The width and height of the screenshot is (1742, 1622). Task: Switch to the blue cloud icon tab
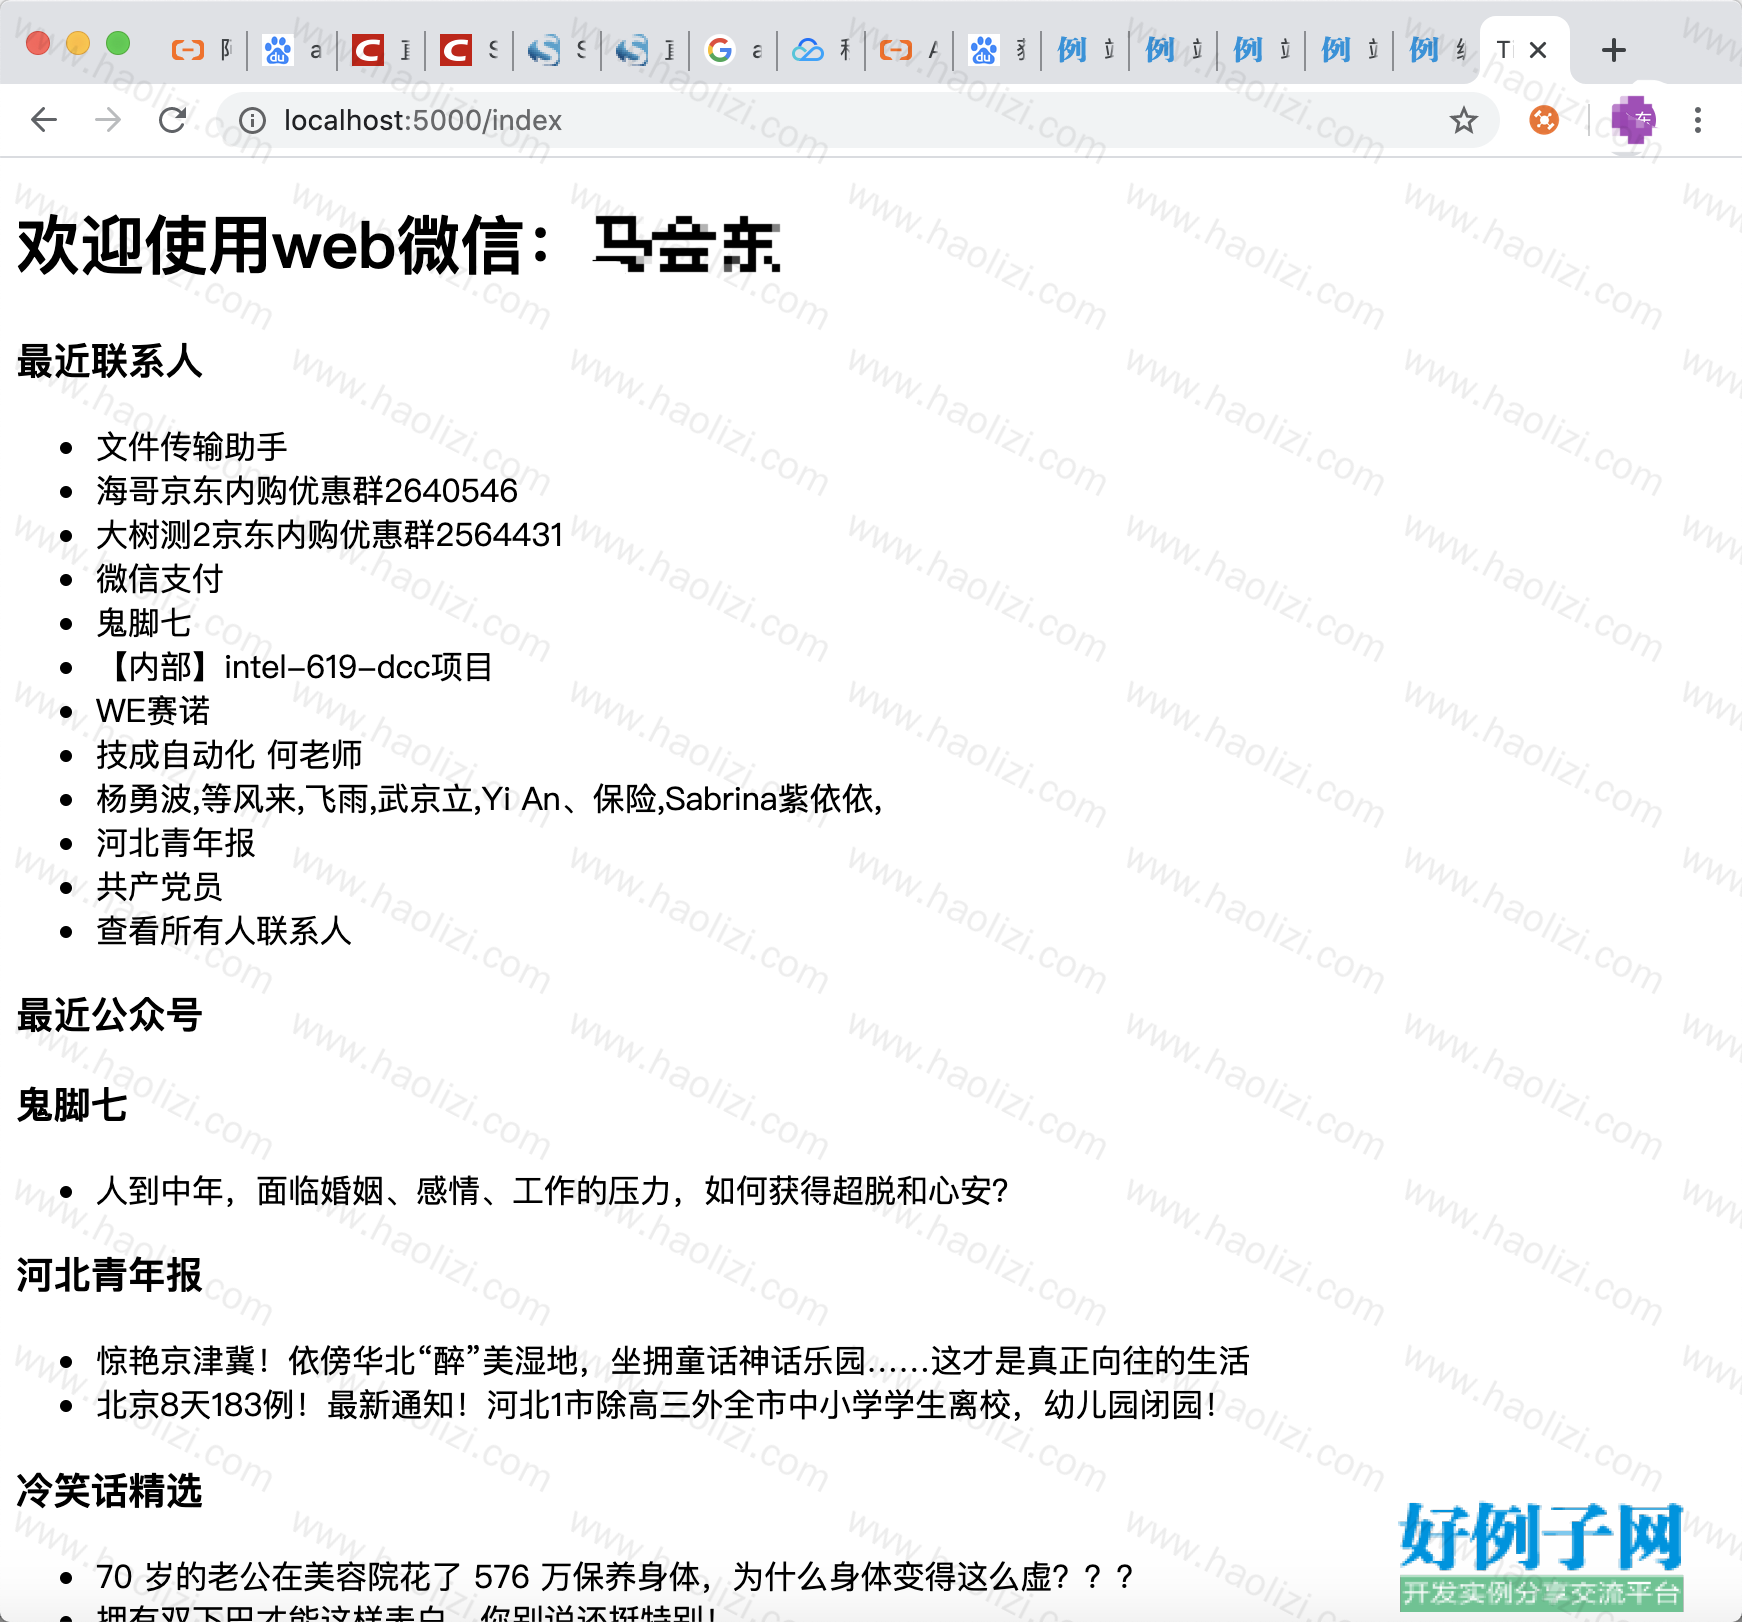pos(820,50)
